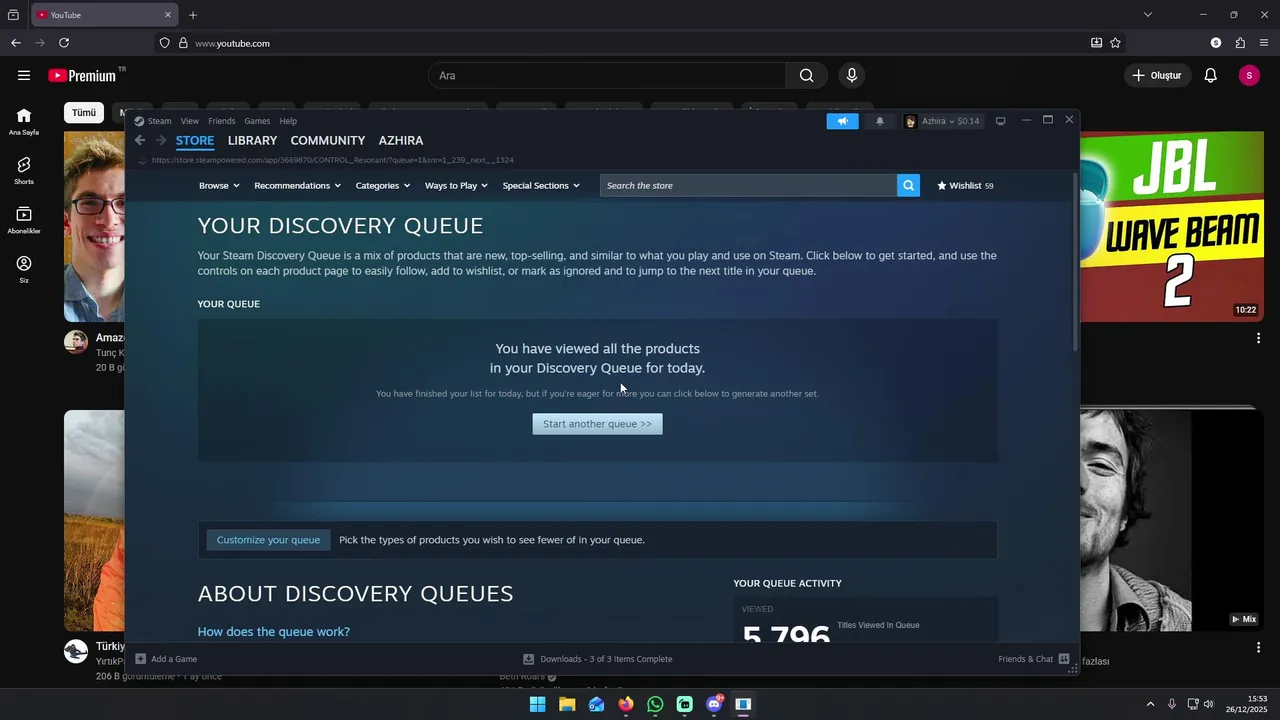
Task: Open Azhira account wallet dropdown
Action: pos(942,121)
